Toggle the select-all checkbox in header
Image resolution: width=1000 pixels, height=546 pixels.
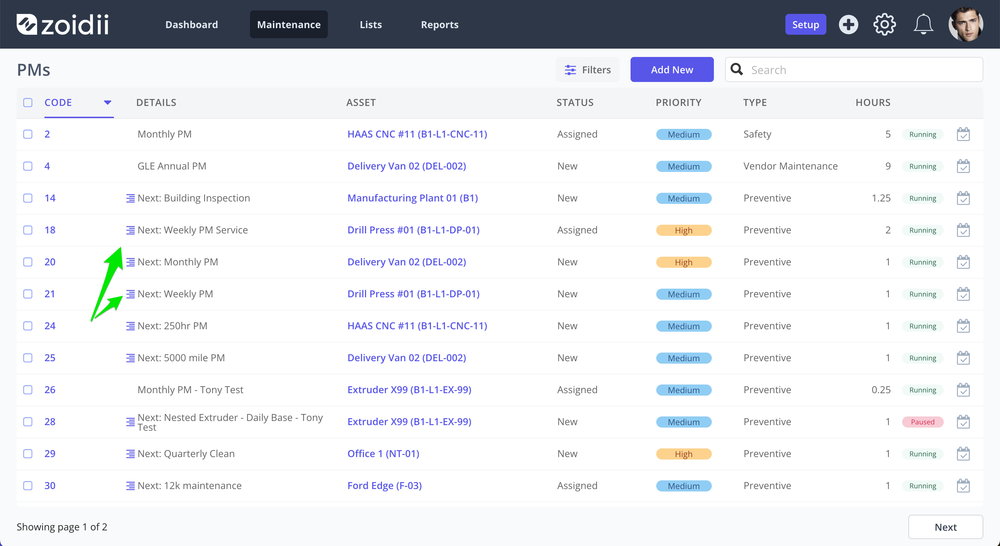pyautogui.click(x=27, y=102)
